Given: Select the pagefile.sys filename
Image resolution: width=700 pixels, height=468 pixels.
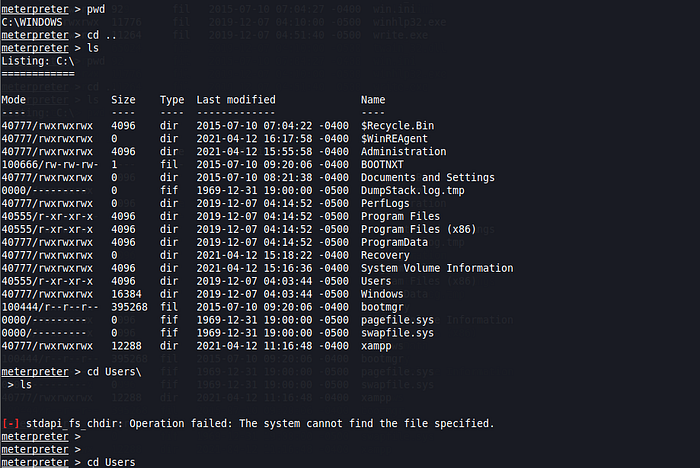Looking at the screenshot, I should pos(397,320).
